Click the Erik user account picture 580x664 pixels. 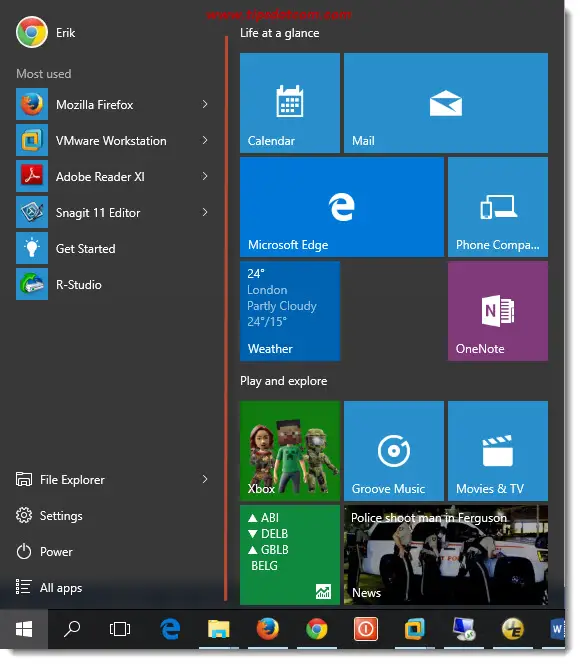pos(32,32)
